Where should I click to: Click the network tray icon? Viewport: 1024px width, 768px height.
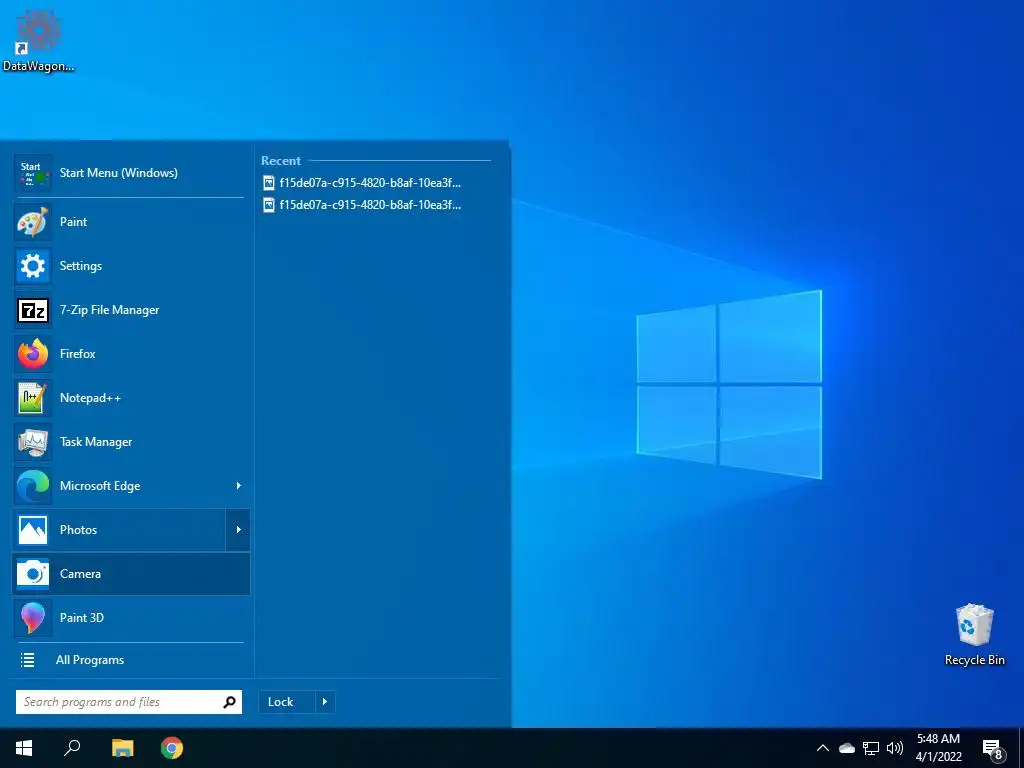[x=871, y=748]
